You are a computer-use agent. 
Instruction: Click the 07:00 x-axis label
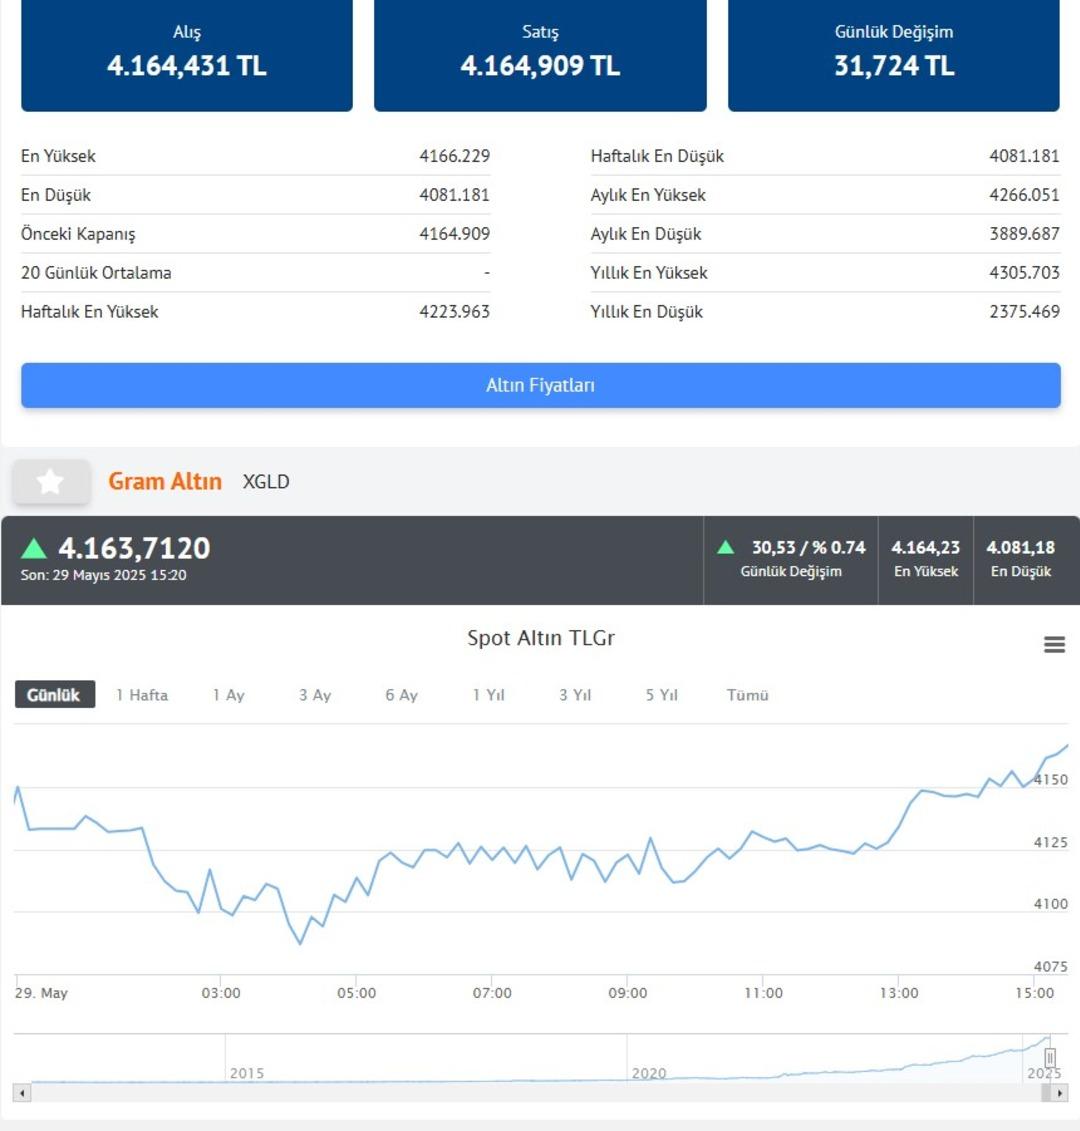492,993
